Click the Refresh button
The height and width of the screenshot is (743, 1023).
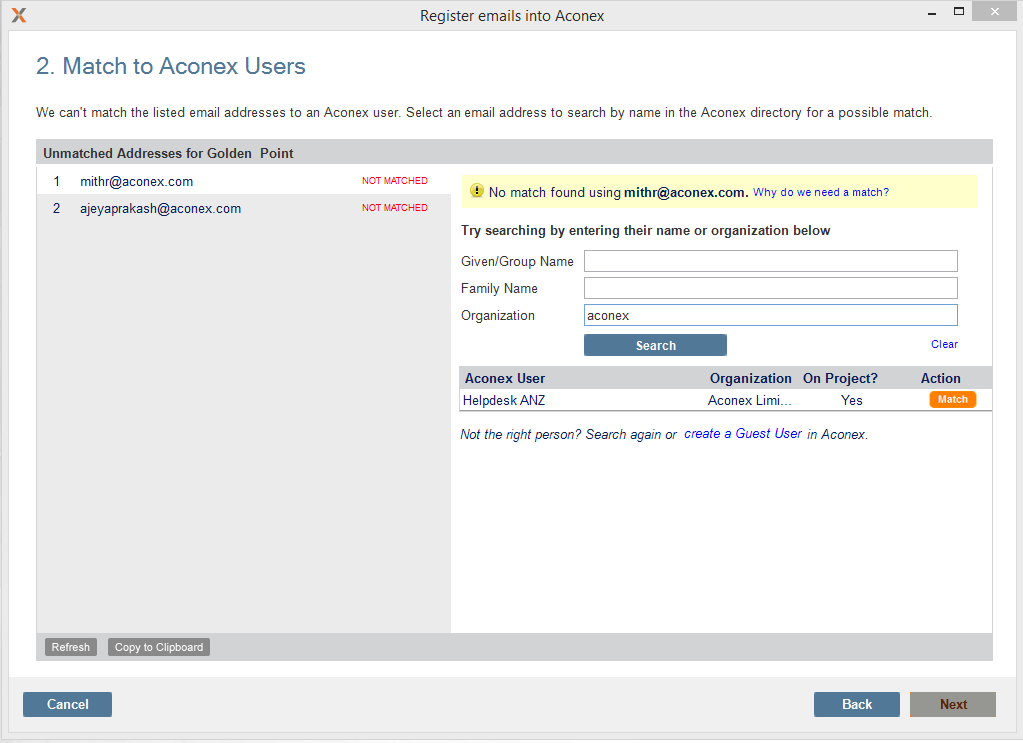pos(70,647)
